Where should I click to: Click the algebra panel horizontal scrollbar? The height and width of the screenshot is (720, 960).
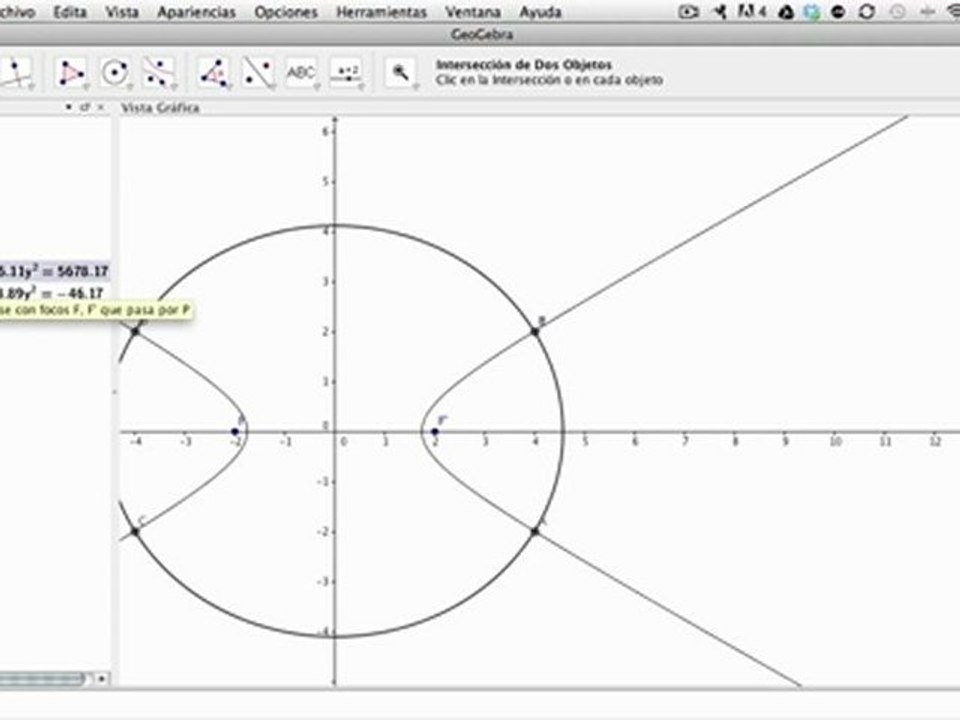42,678
